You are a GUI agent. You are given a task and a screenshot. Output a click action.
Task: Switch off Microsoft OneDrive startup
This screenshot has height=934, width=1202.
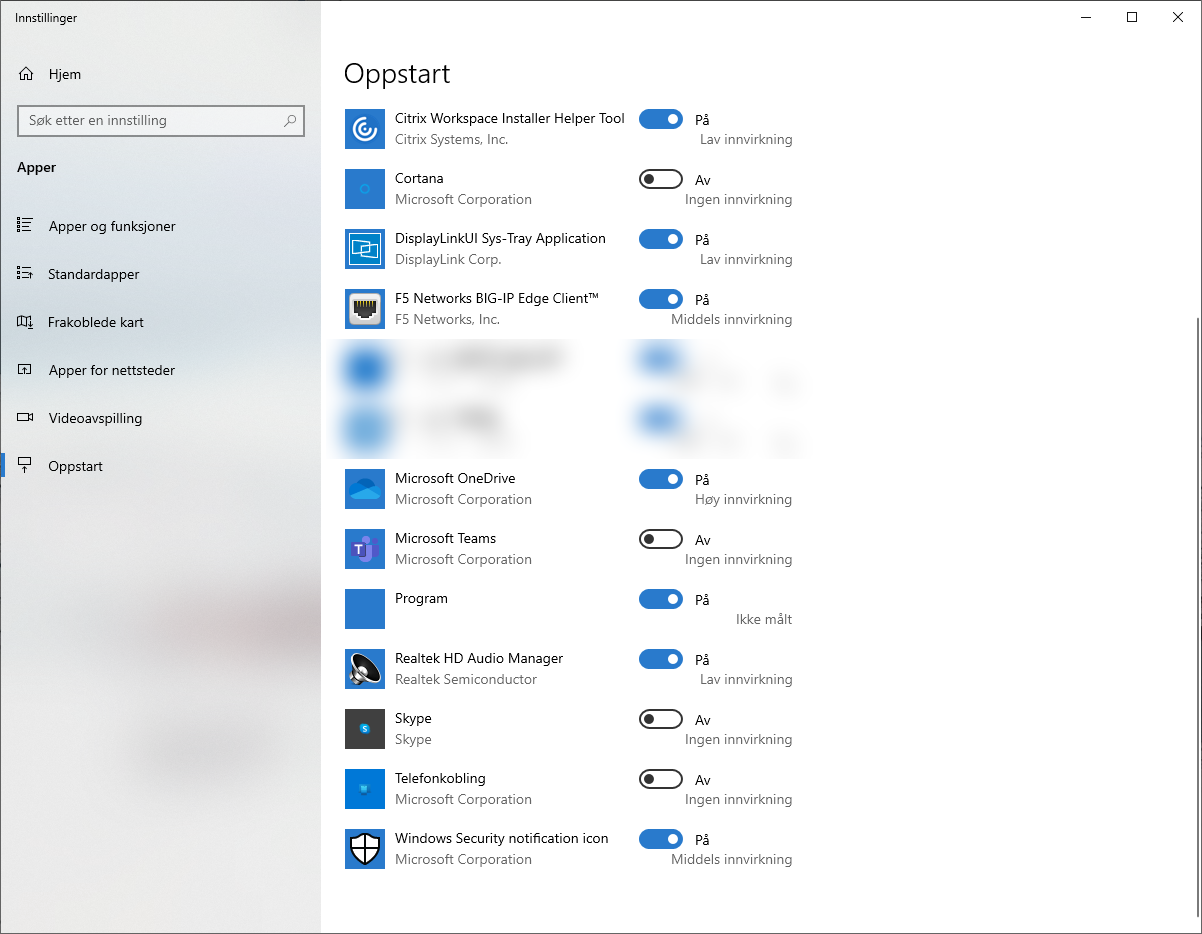tap(661, 479)
